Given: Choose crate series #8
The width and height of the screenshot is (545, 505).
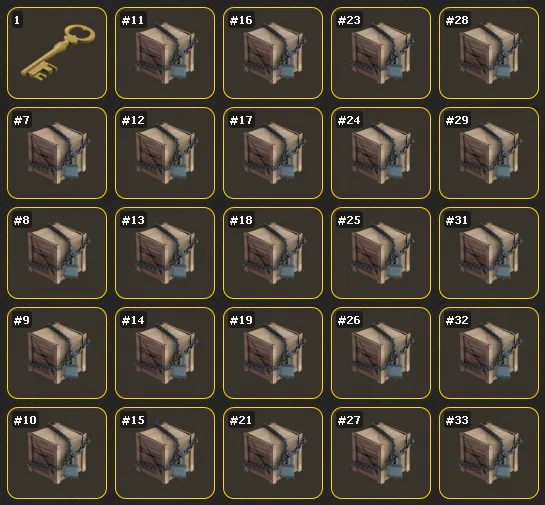Looking at the screenshot, I should (57, 253).
